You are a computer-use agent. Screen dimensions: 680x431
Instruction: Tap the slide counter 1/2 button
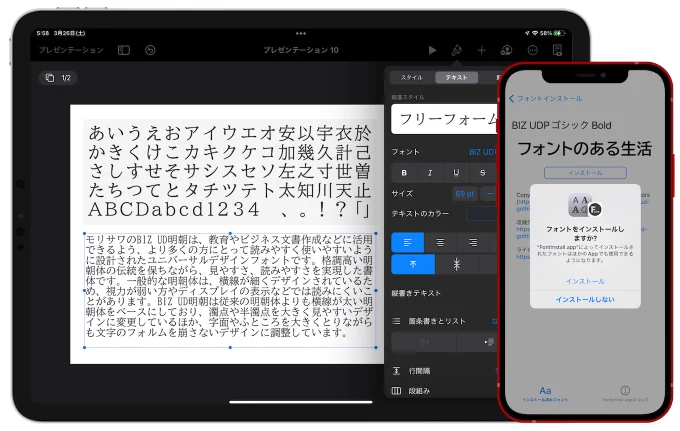point(58,78)
